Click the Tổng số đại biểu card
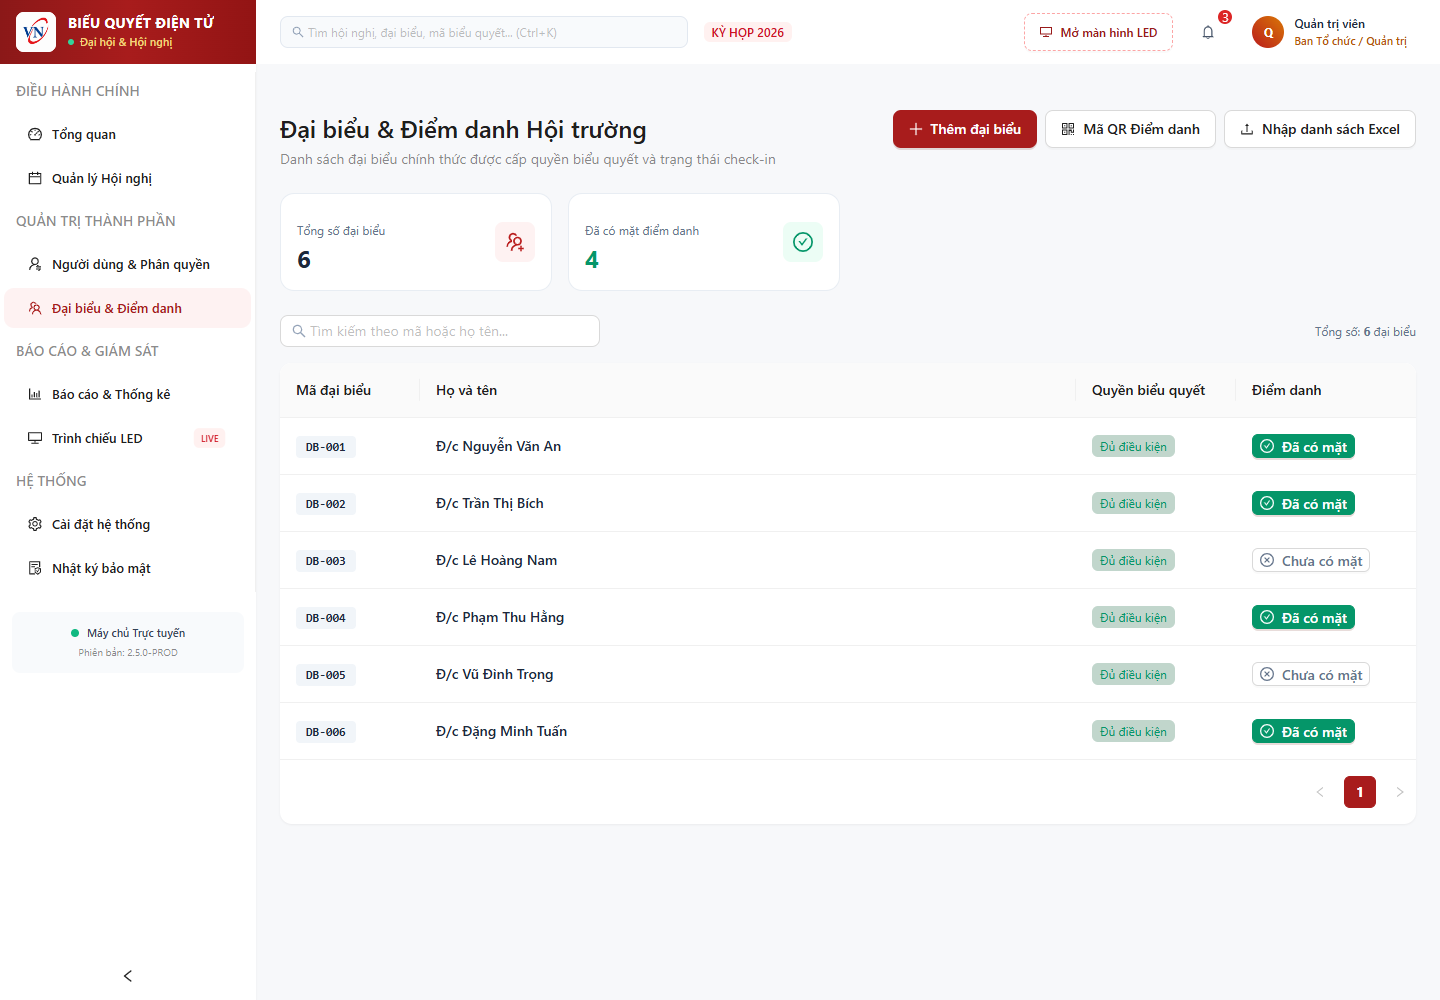The width and height of the screenshot is (1440, 1000). coord(416,242)
